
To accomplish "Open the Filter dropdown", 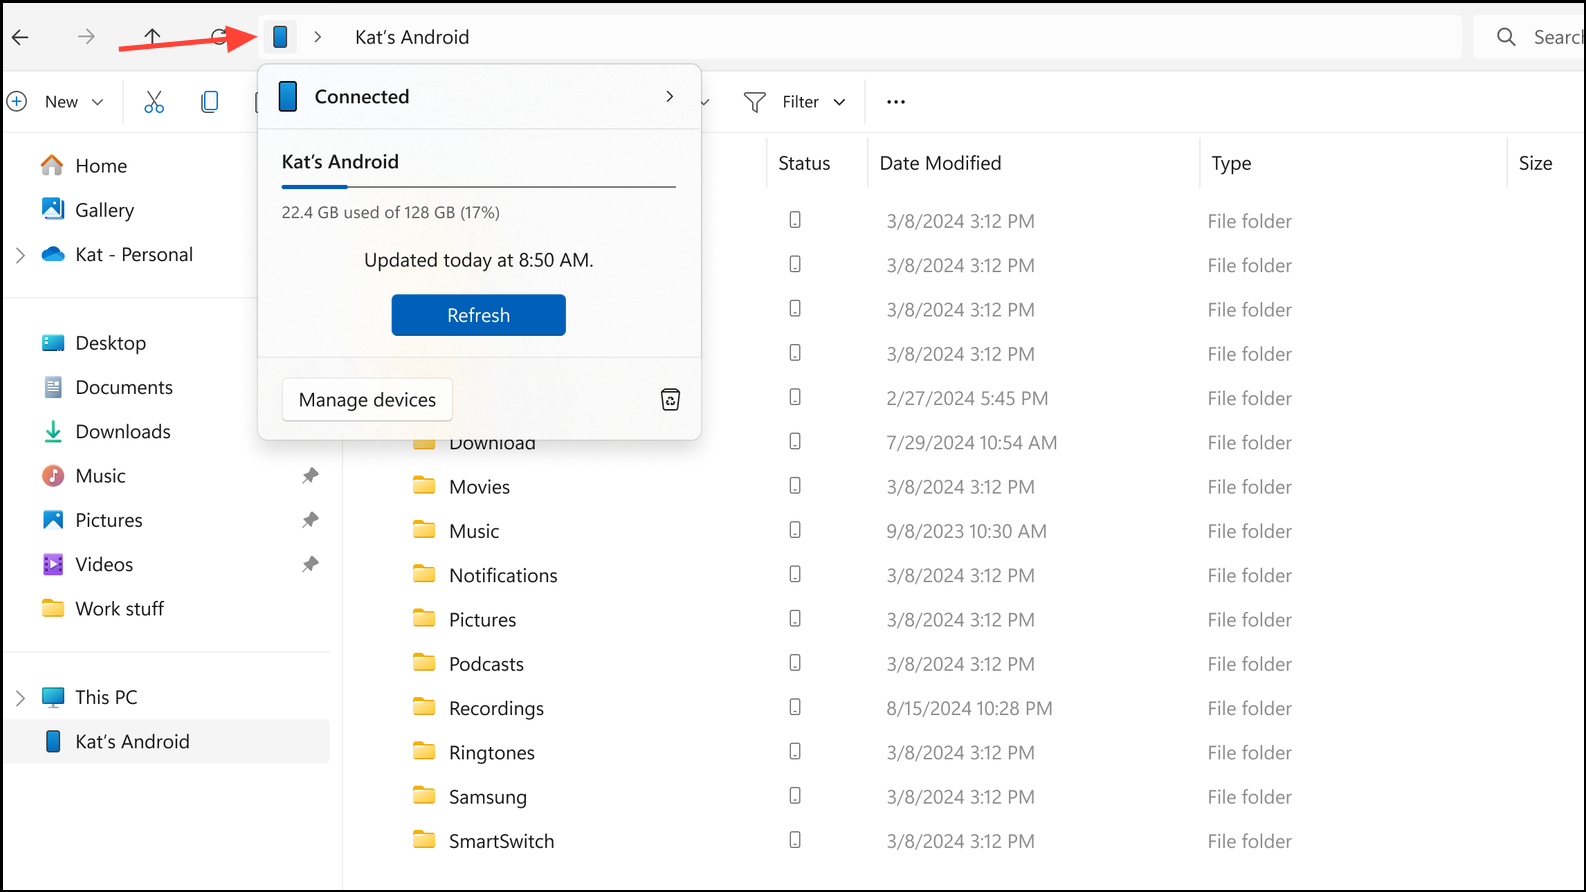I will point(796,102).
